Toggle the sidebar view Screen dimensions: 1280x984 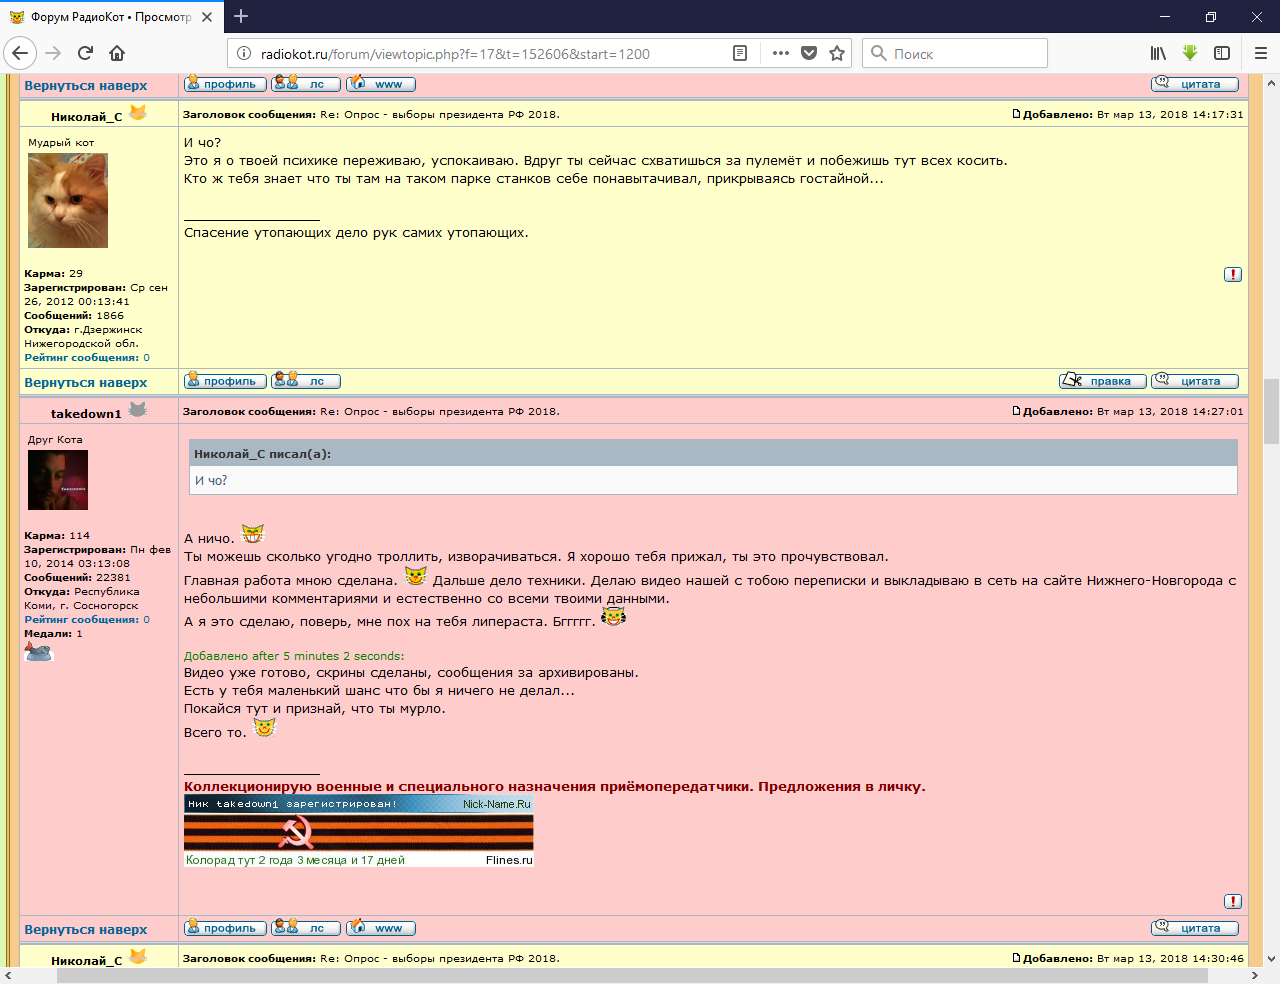[1222, 53]
